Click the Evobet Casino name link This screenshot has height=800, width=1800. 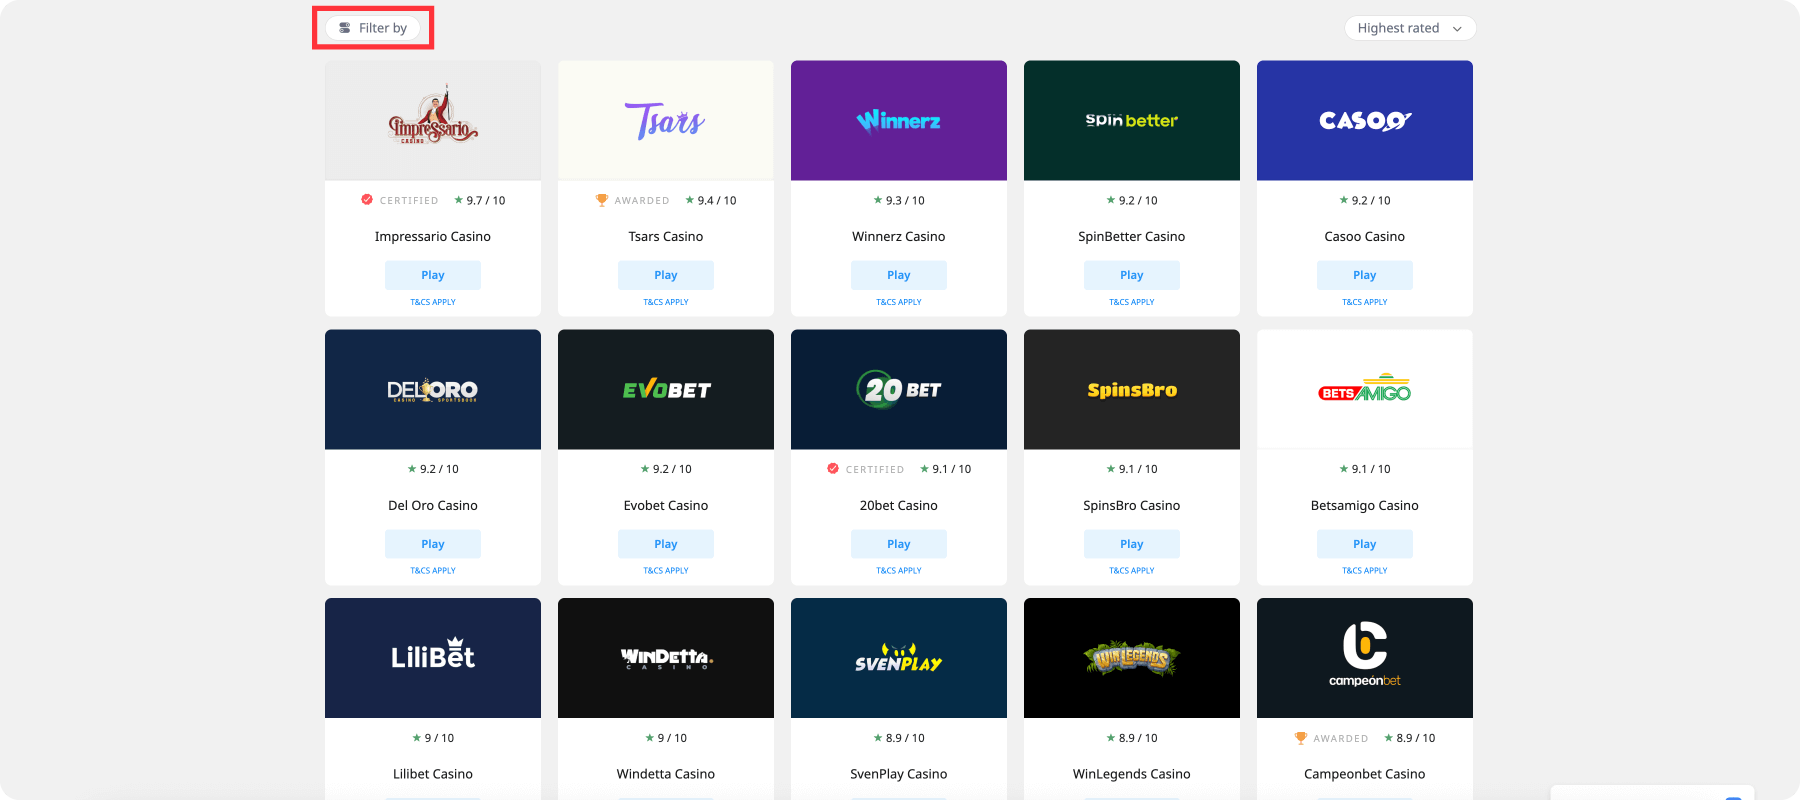(666, 506)
